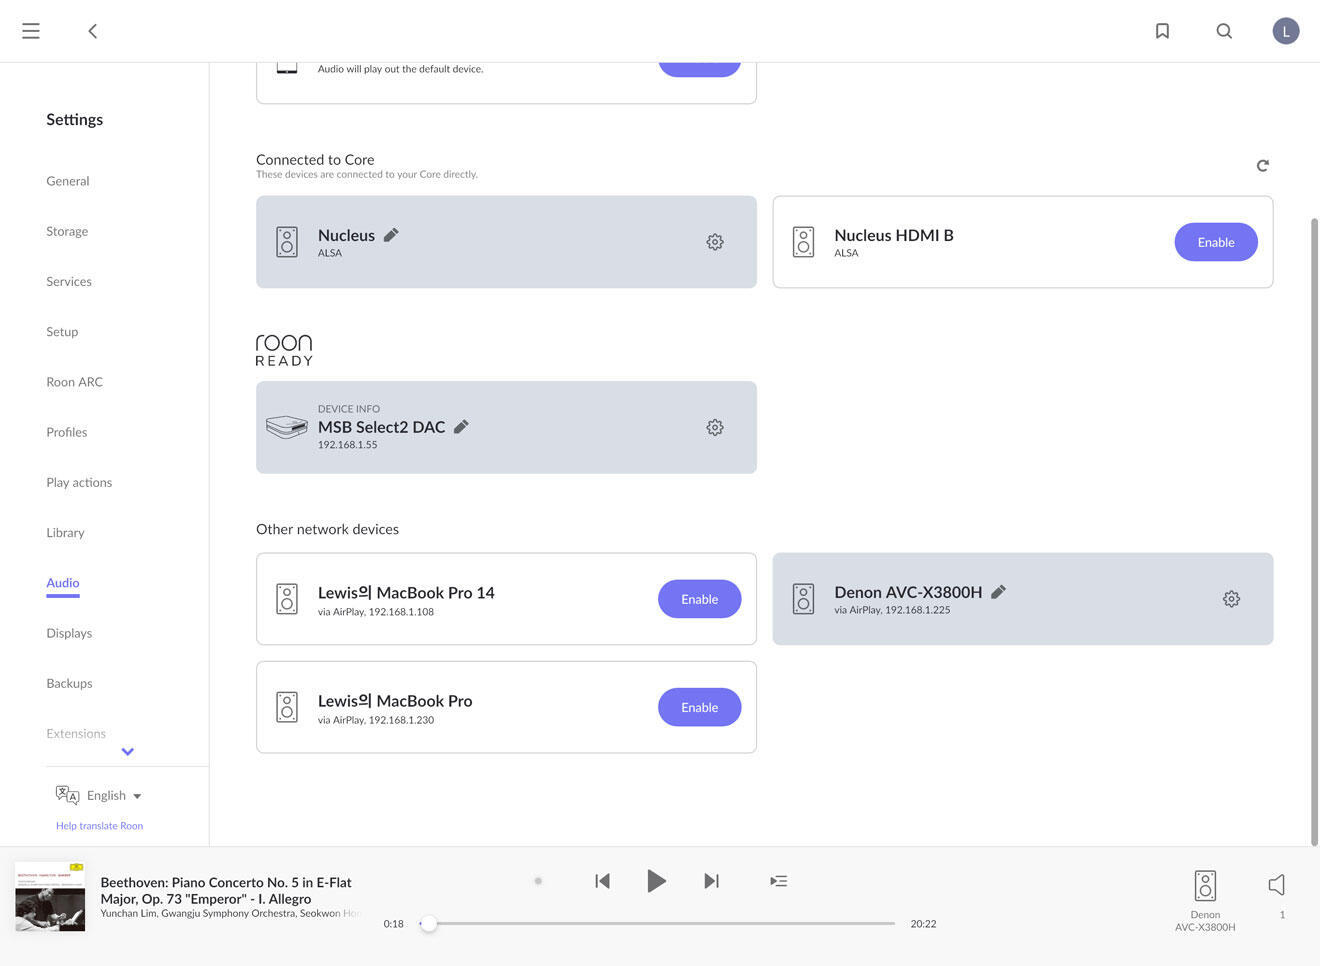1320x966 pixels.
Task: Click the Help translate Roon link
Action: click(x=100, y=826)
